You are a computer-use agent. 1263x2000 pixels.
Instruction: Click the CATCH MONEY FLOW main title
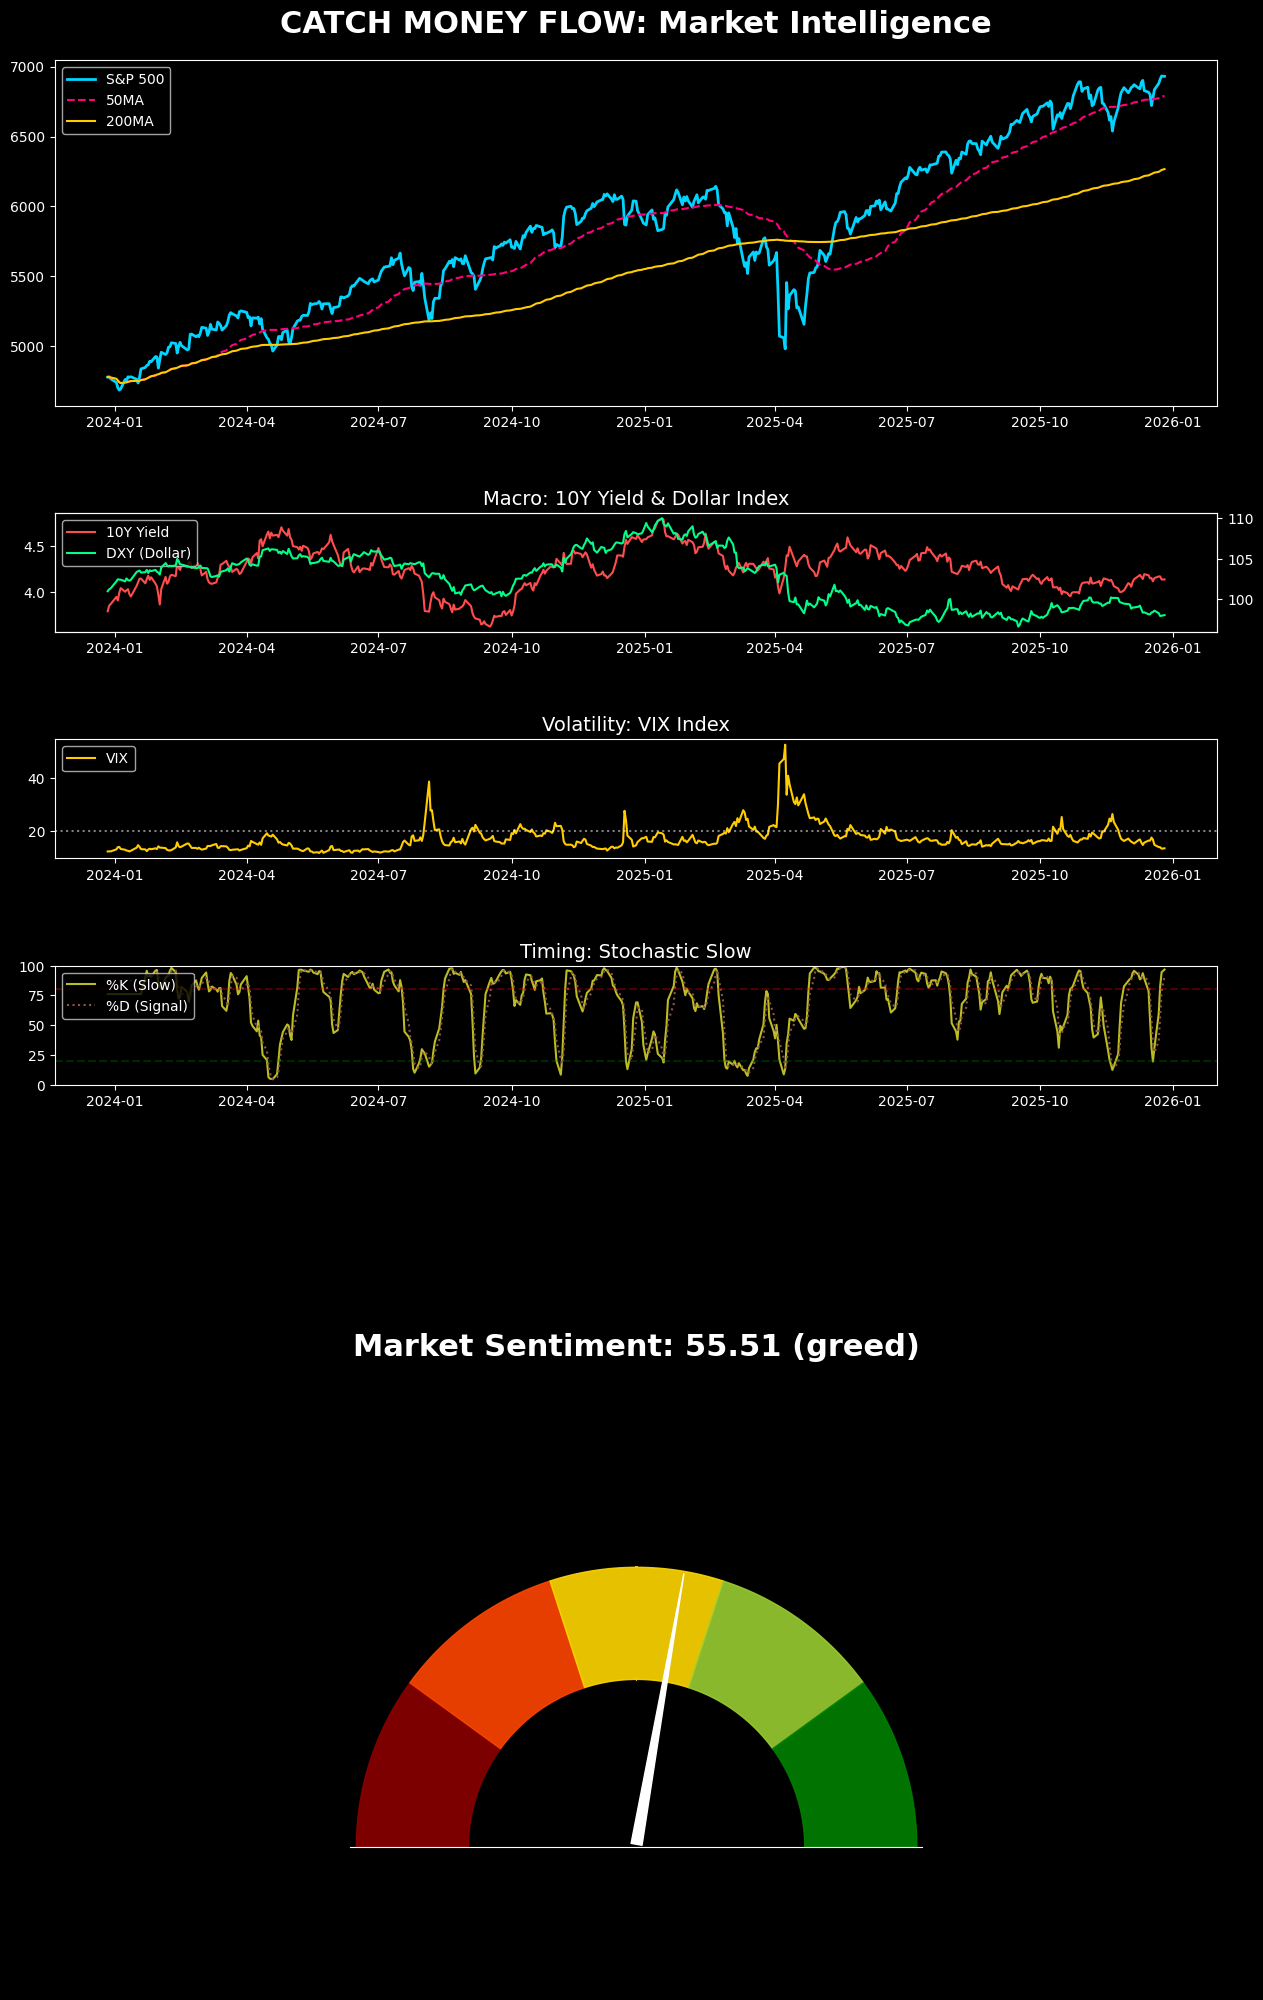pyautogui.click(x=635, y=23)
